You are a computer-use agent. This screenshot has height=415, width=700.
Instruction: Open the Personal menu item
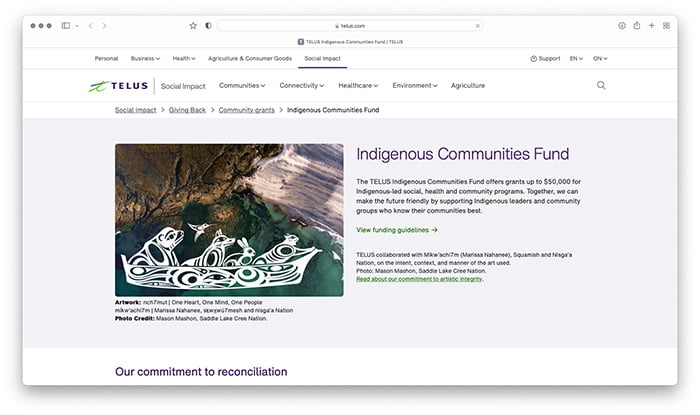click(106, 58)
